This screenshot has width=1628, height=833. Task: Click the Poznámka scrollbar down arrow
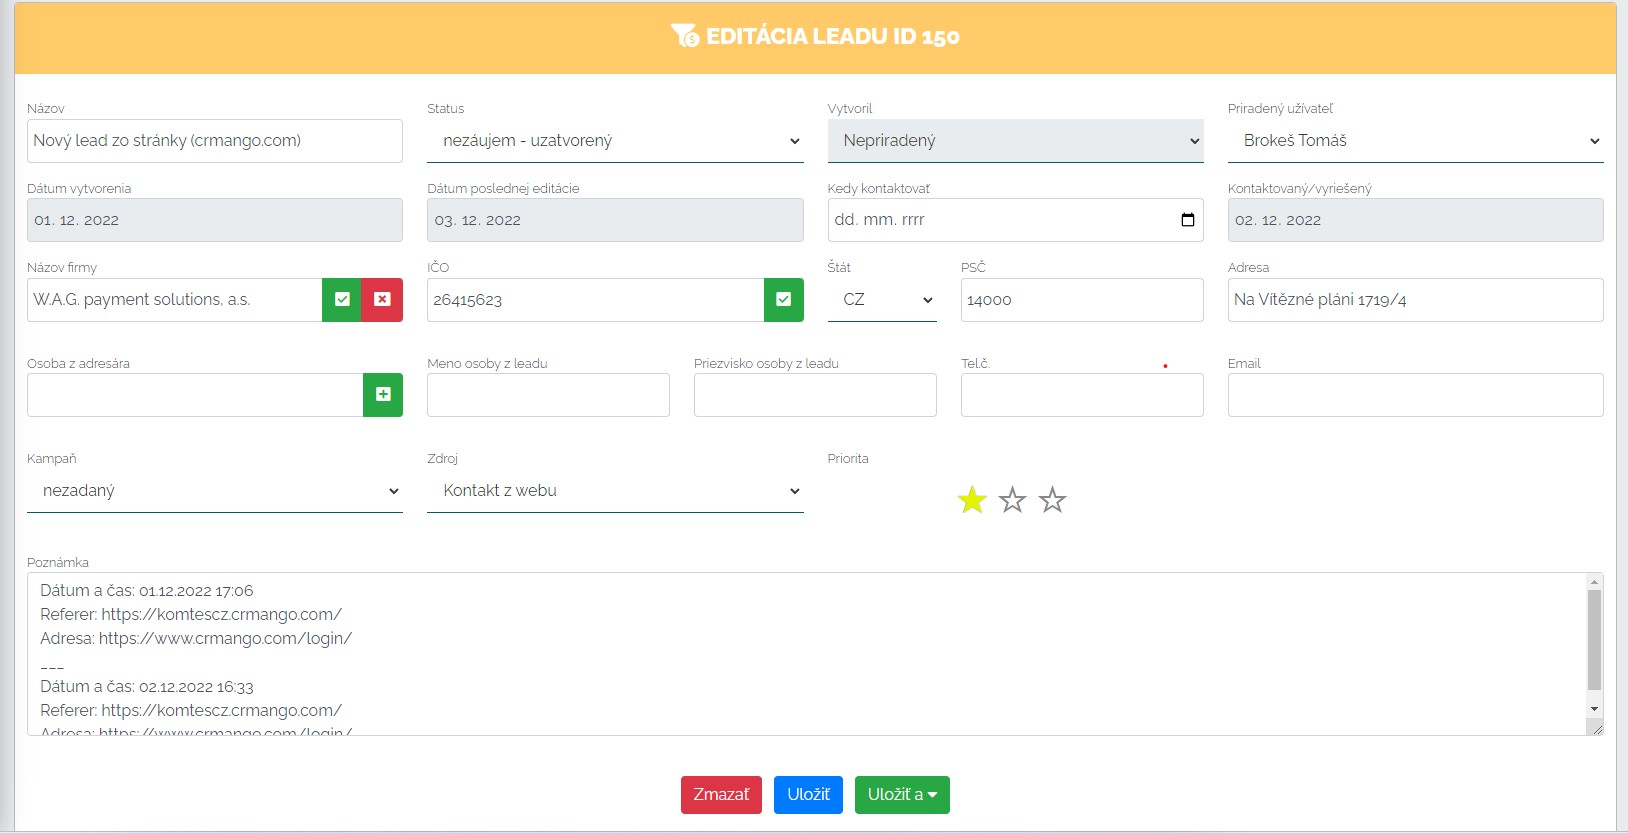(1594, 709)
